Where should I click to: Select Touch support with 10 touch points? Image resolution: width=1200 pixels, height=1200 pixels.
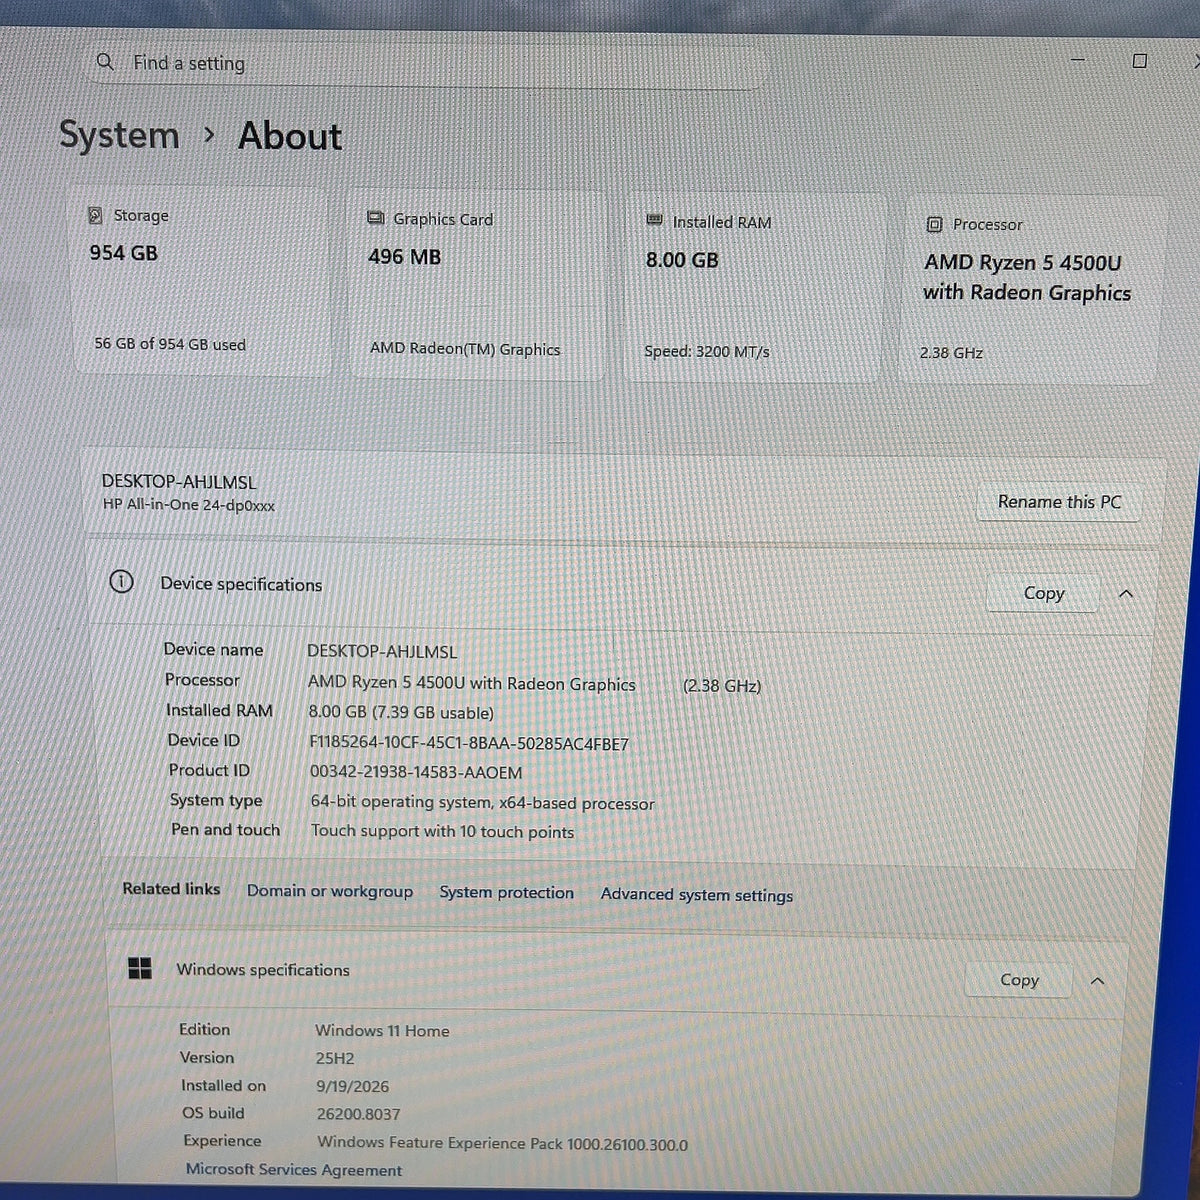[x=442, y=831]
